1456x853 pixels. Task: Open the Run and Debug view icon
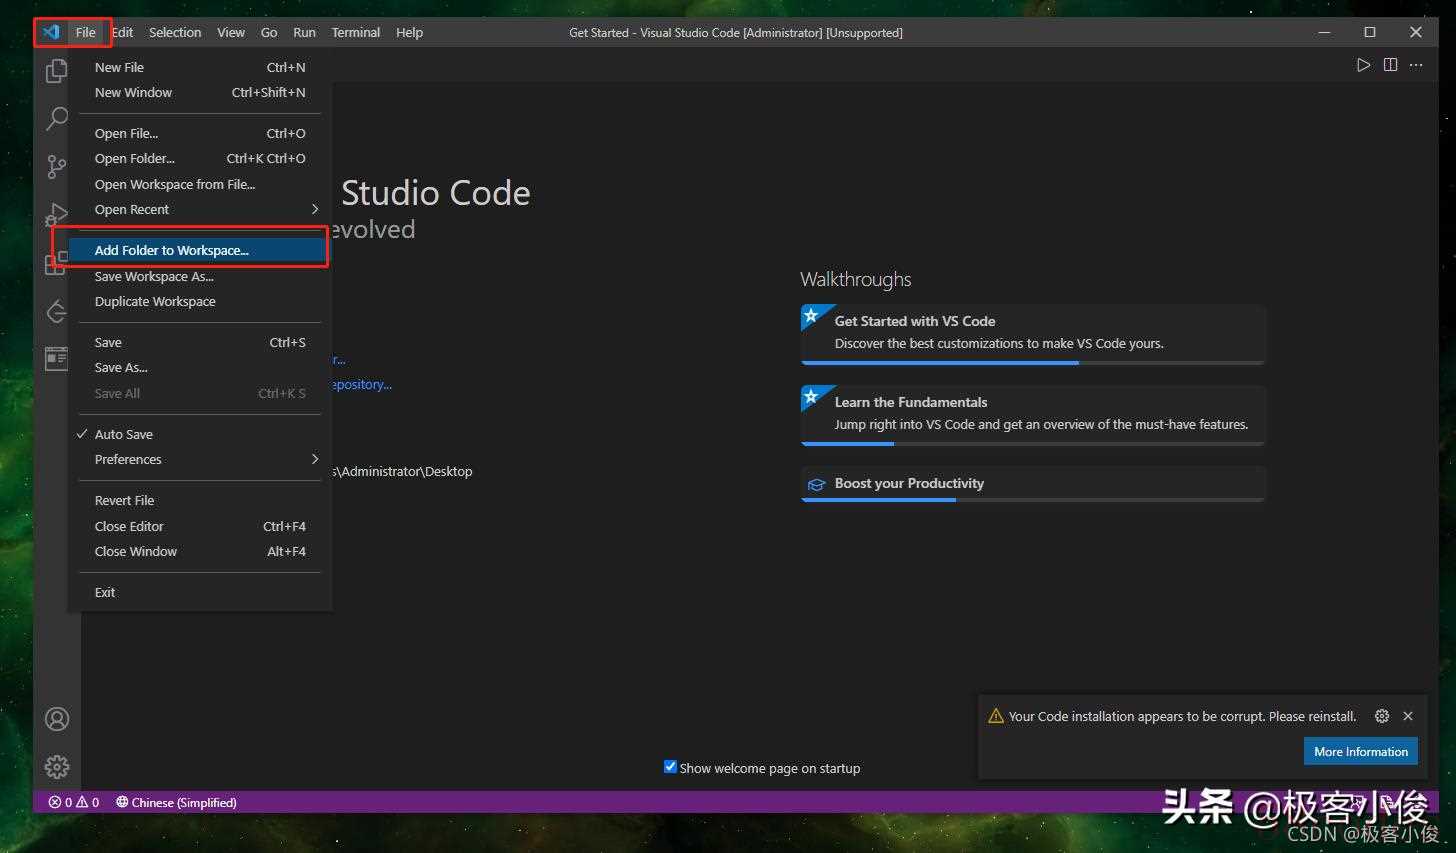tap(57, 214)
